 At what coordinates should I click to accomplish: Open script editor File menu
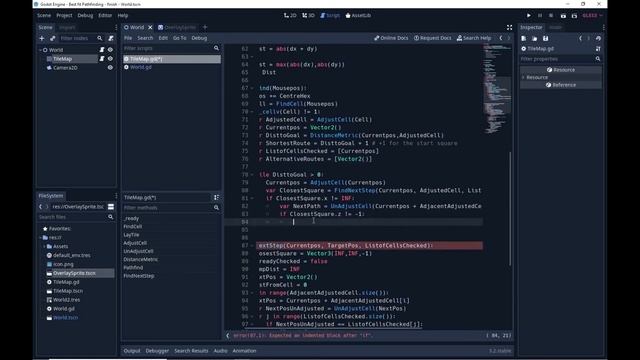coord(128,38)
